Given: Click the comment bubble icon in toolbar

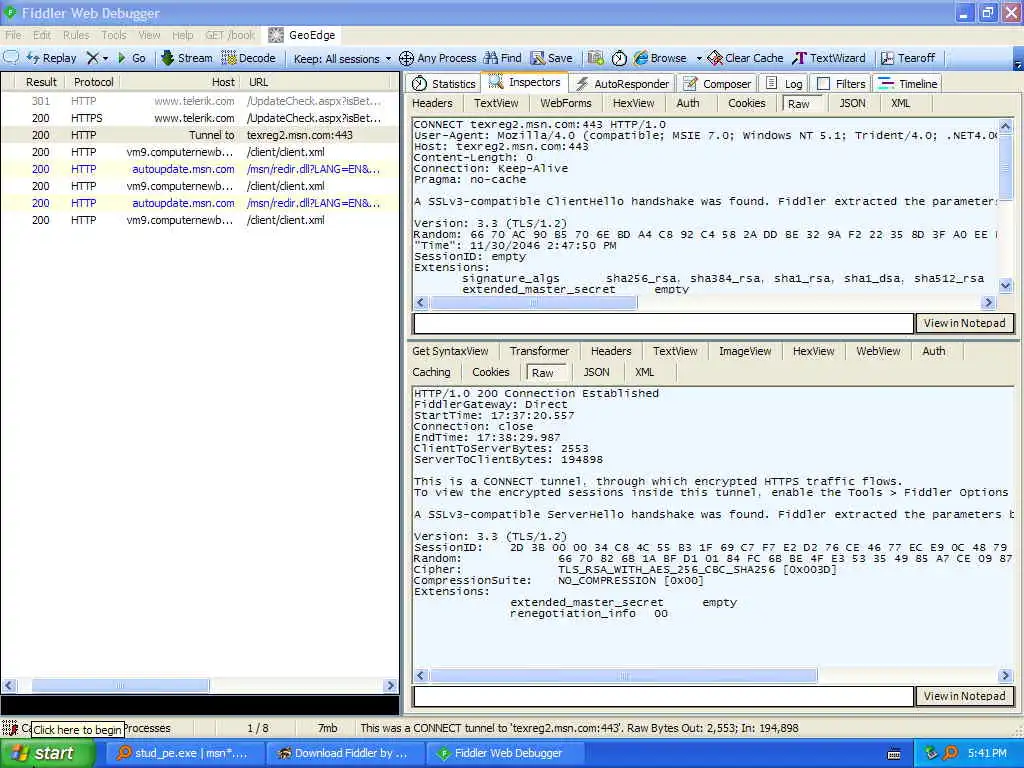Looking at the screenshot, I should point(11,57).
